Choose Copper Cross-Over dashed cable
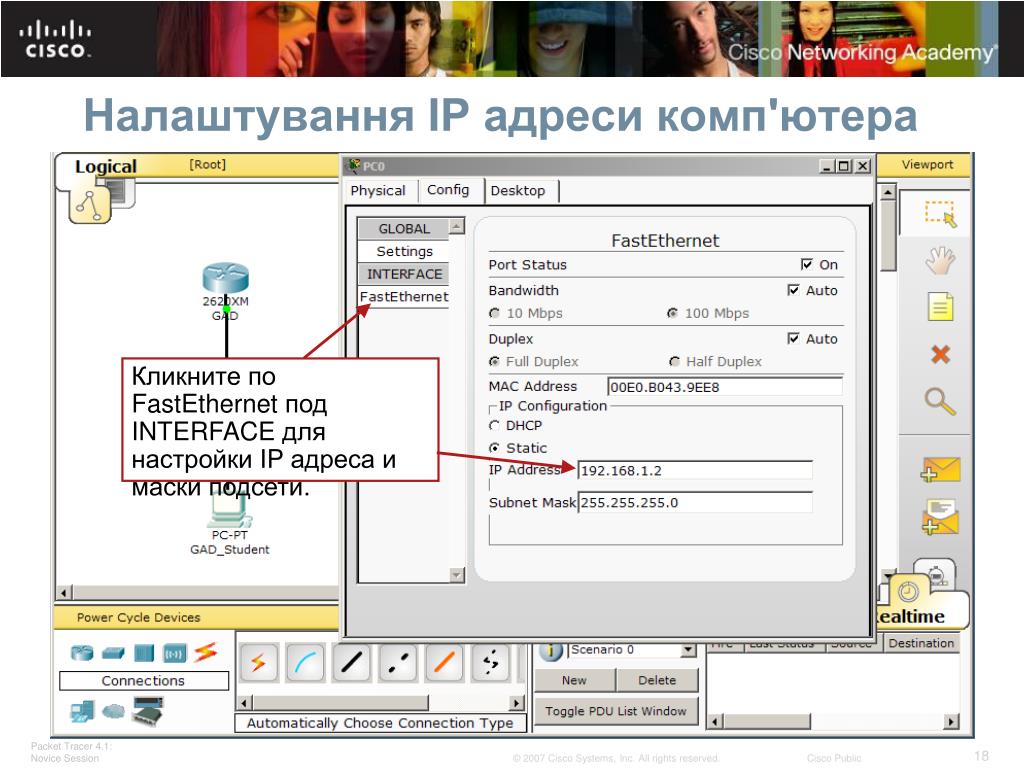 398,663
